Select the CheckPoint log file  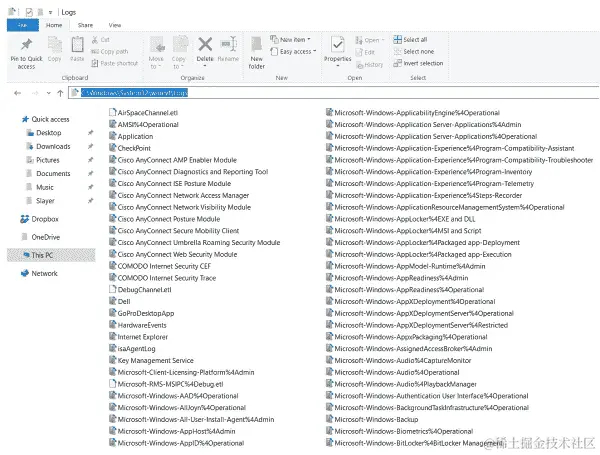[x=130, y=148]
